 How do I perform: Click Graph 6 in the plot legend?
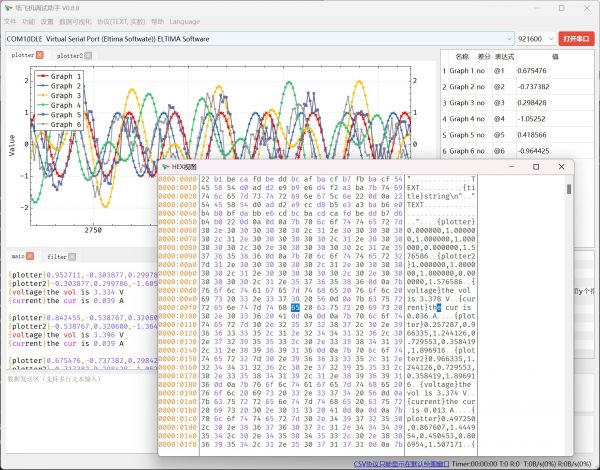click(x=59, y=124)
